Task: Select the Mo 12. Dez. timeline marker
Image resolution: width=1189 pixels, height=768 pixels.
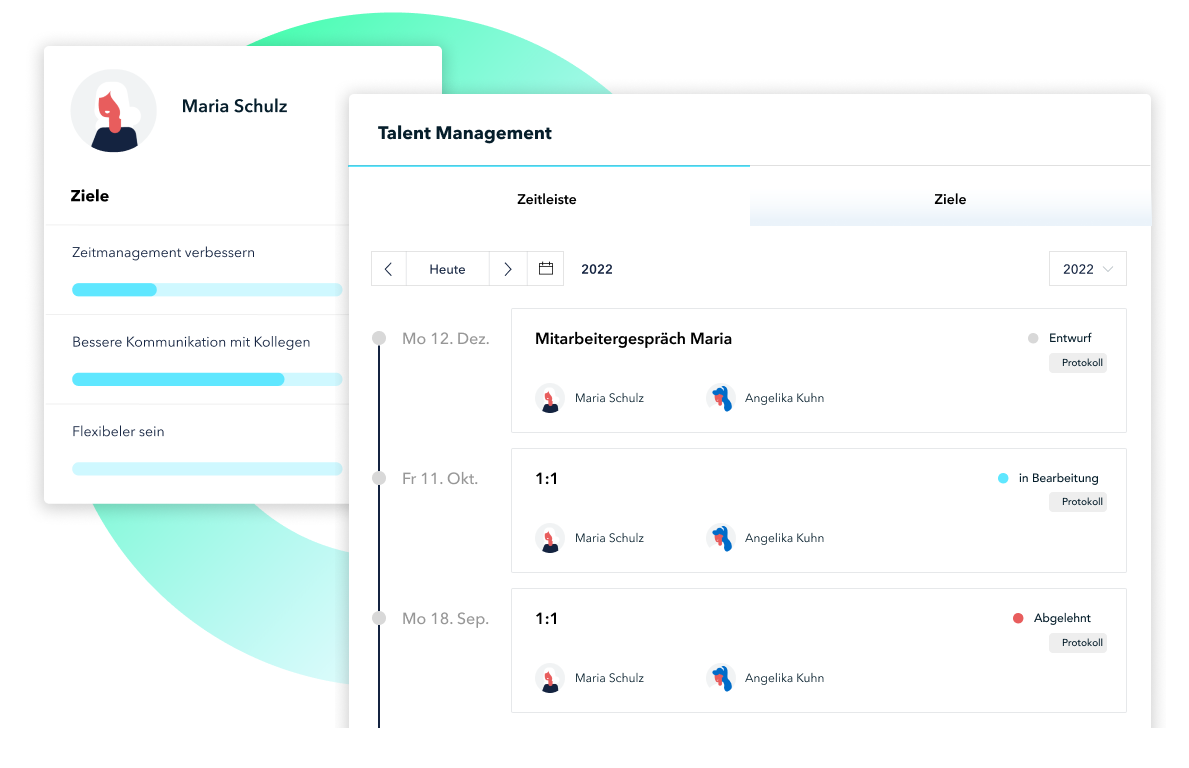Action: click(379, 339)
